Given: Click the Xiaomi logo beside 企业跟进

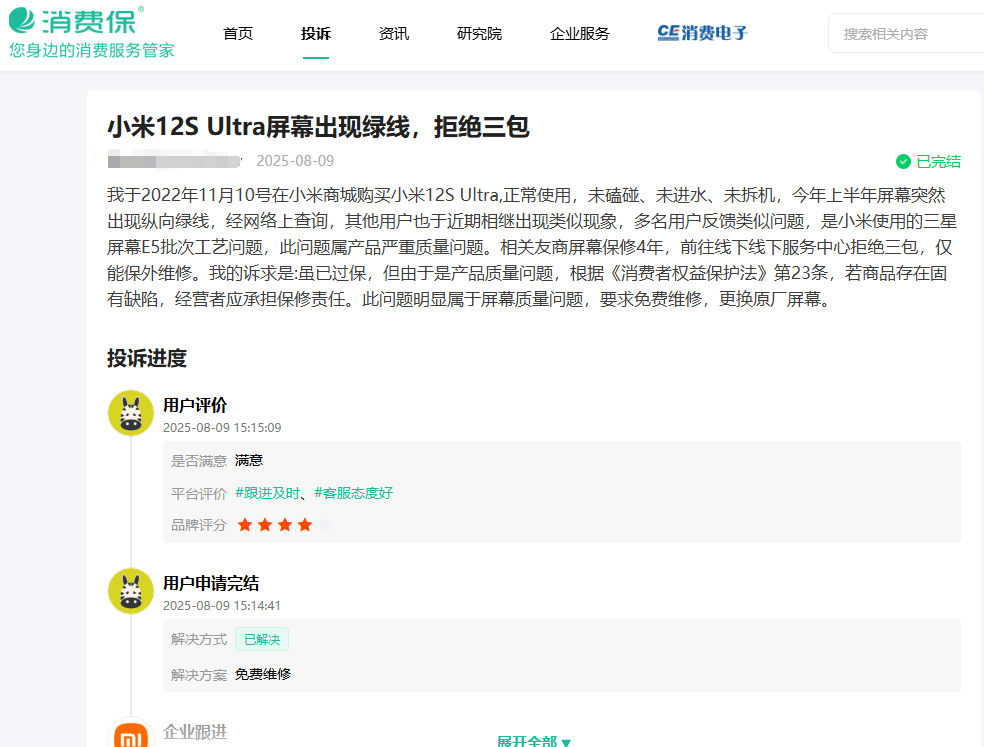Looking at the screenshot, I should 131,733.
